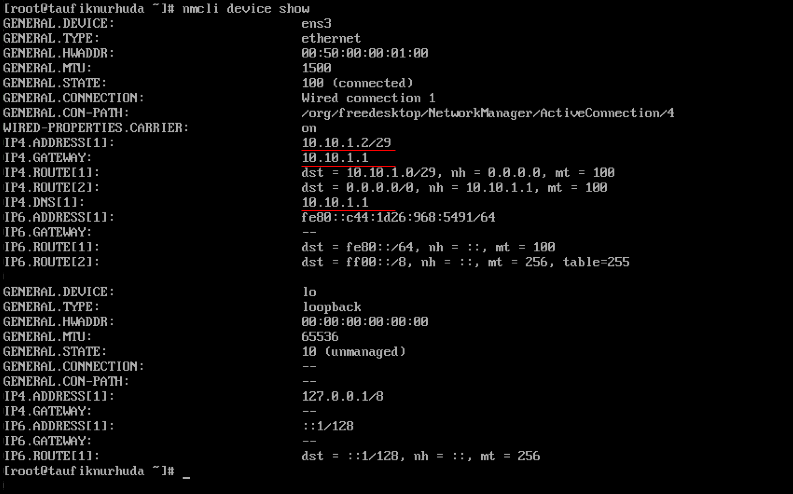Viewport: 793px width, 494px height.
Task: Click the blinking cursor at bottom prompt
Action: point(186,476)
